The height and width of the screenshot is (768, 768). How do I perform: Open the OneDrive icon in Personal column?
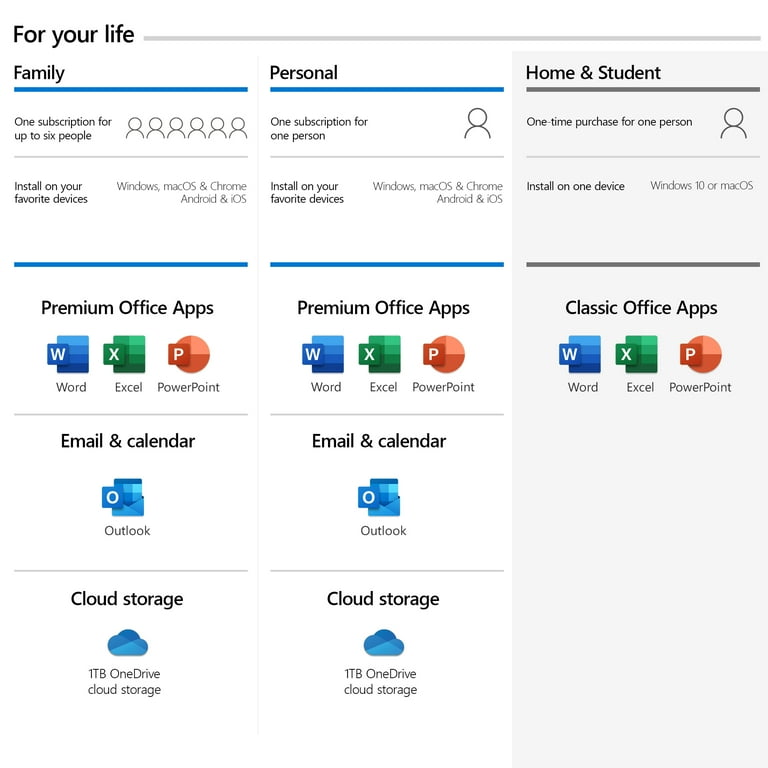pos(383,642)
